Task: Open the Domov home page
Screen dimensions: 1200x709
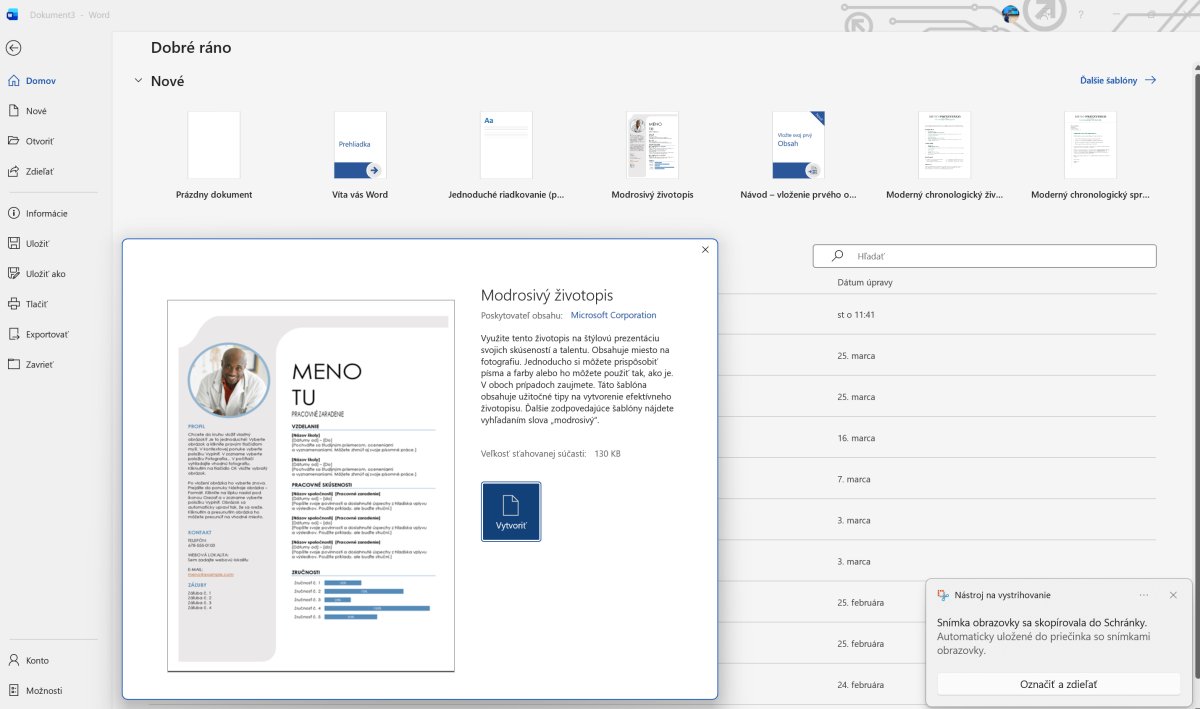Action: click(x=40, y=80)
